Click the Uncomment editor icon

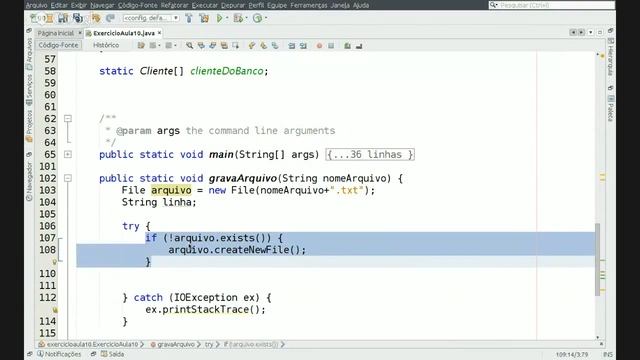(x=359, y=46)
